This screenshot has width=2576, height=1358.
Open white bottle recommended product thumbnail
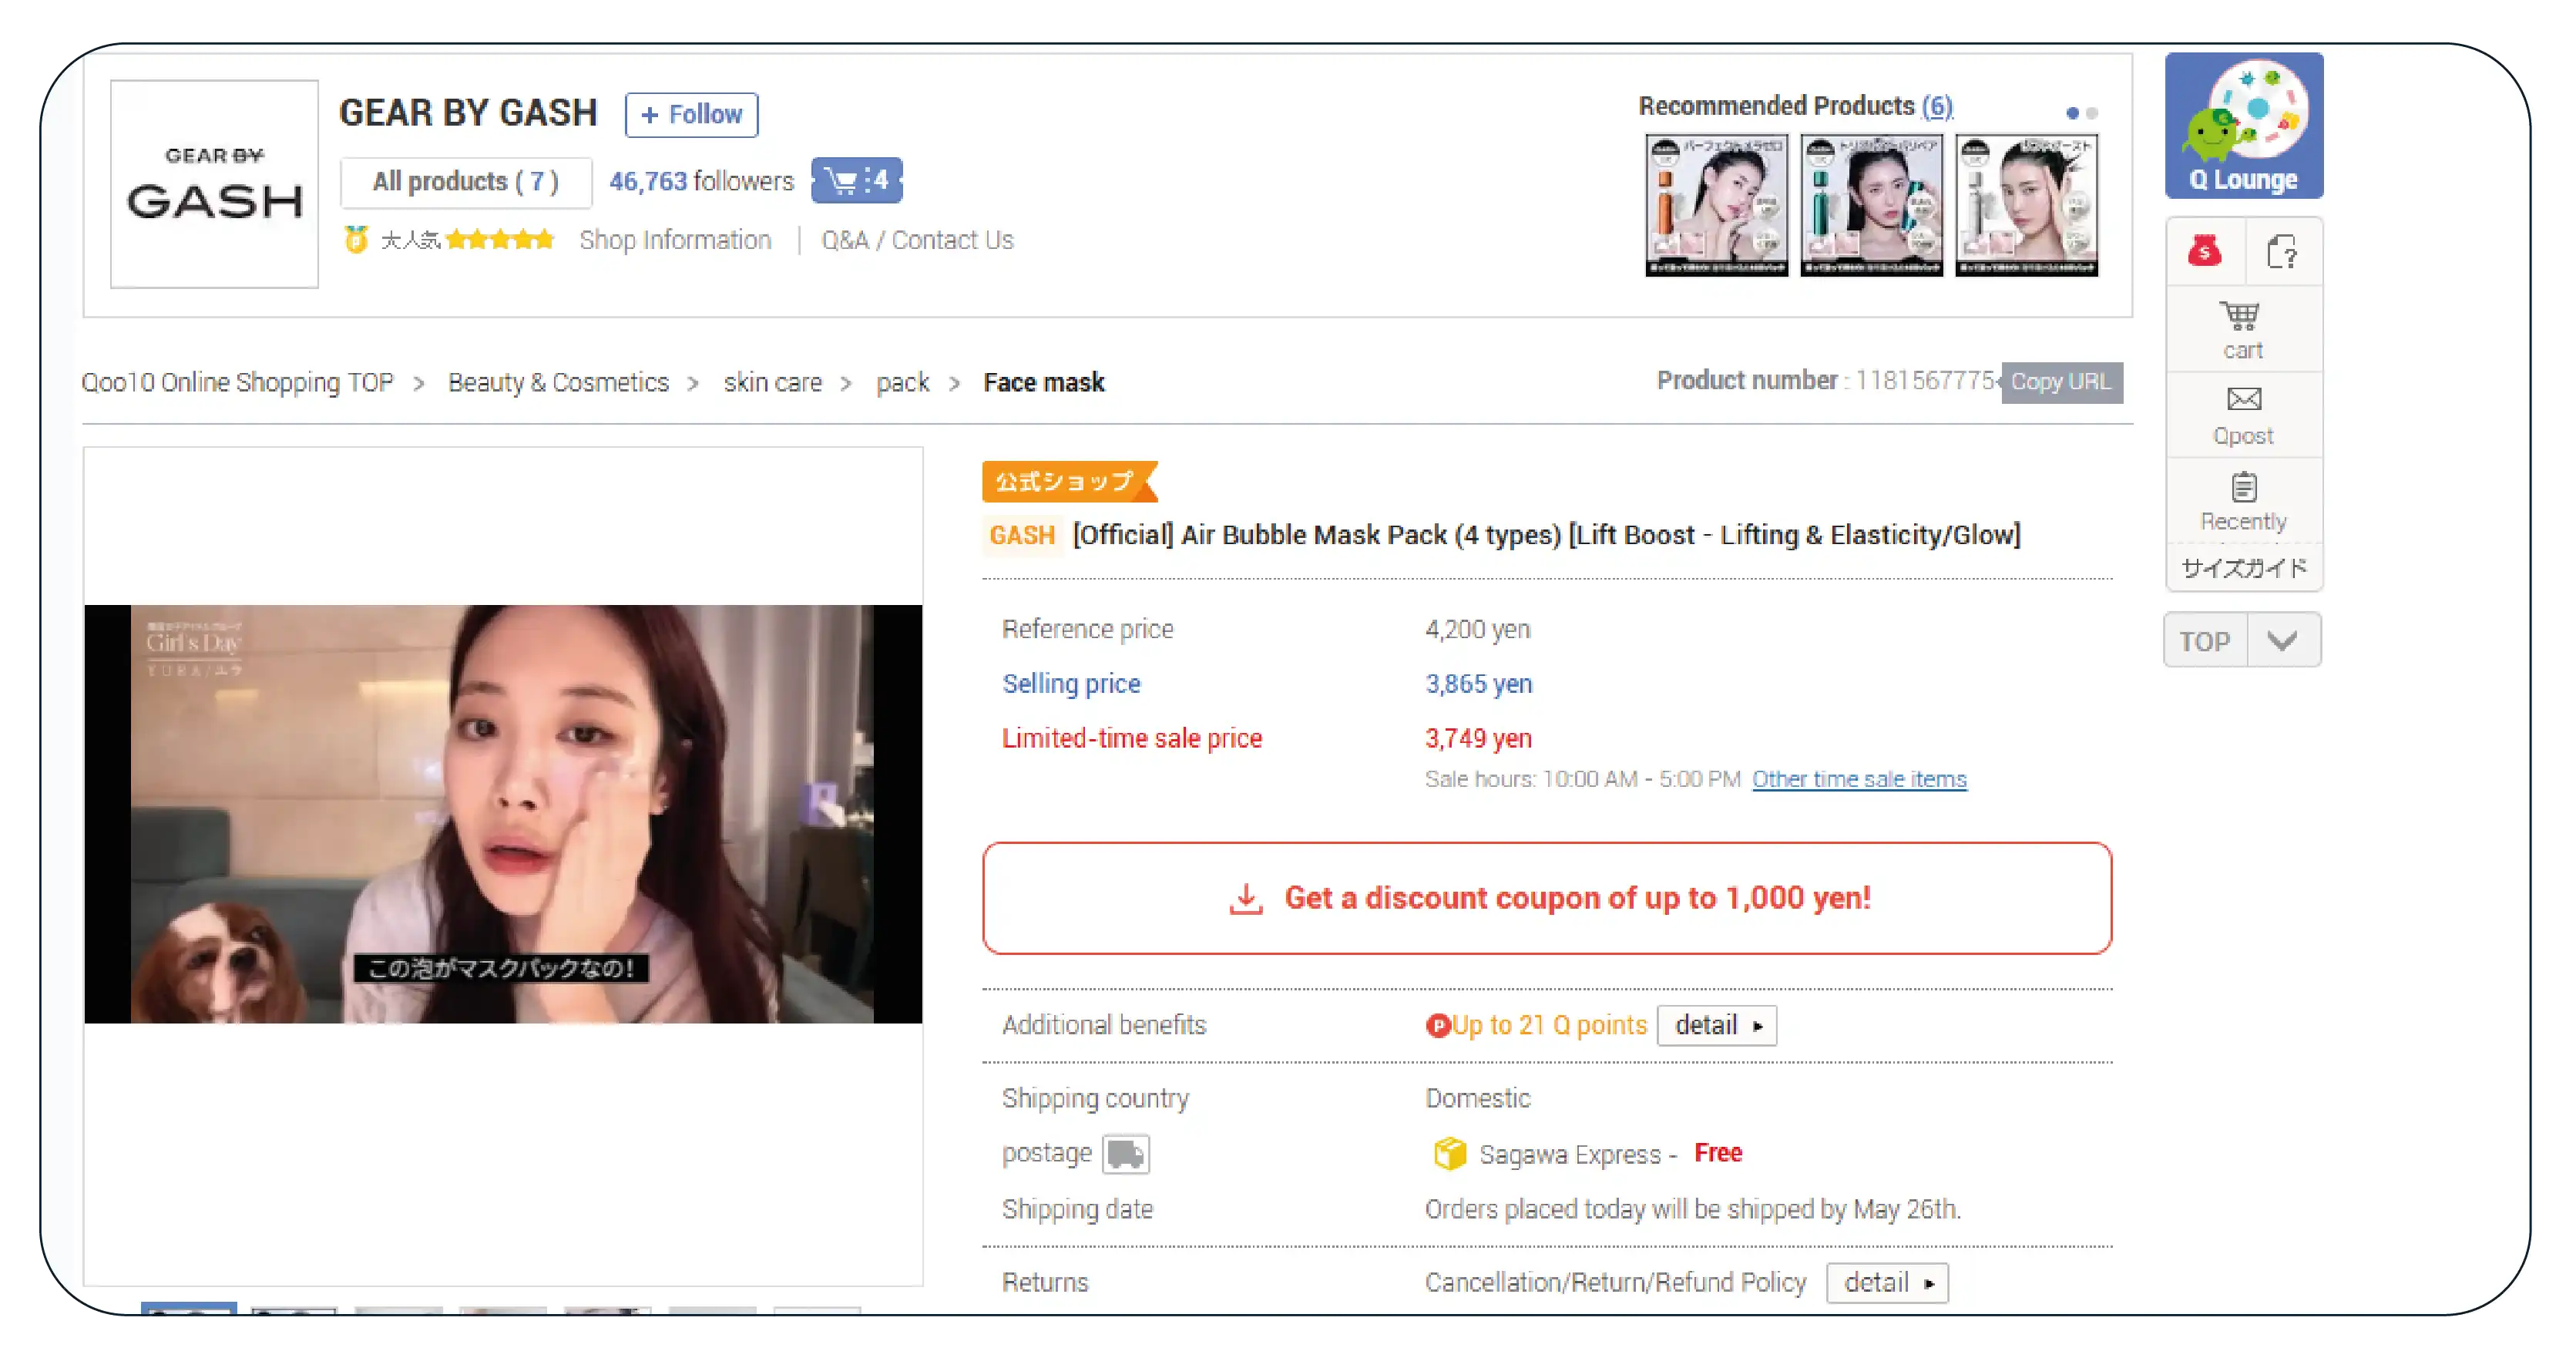click(x=2026, y=205)
